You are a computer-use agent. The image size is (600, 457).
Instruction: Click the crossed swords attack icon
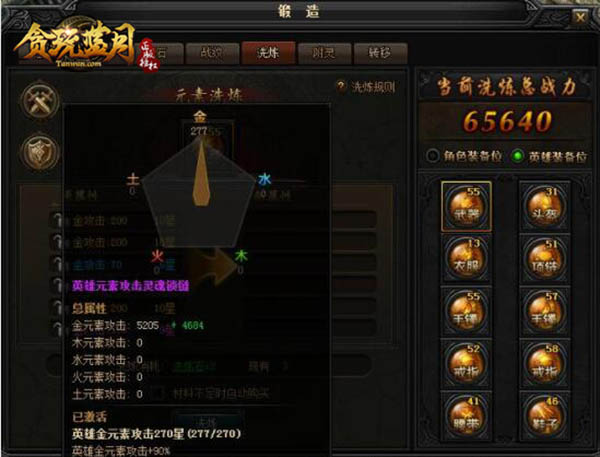tap(40, 100)
